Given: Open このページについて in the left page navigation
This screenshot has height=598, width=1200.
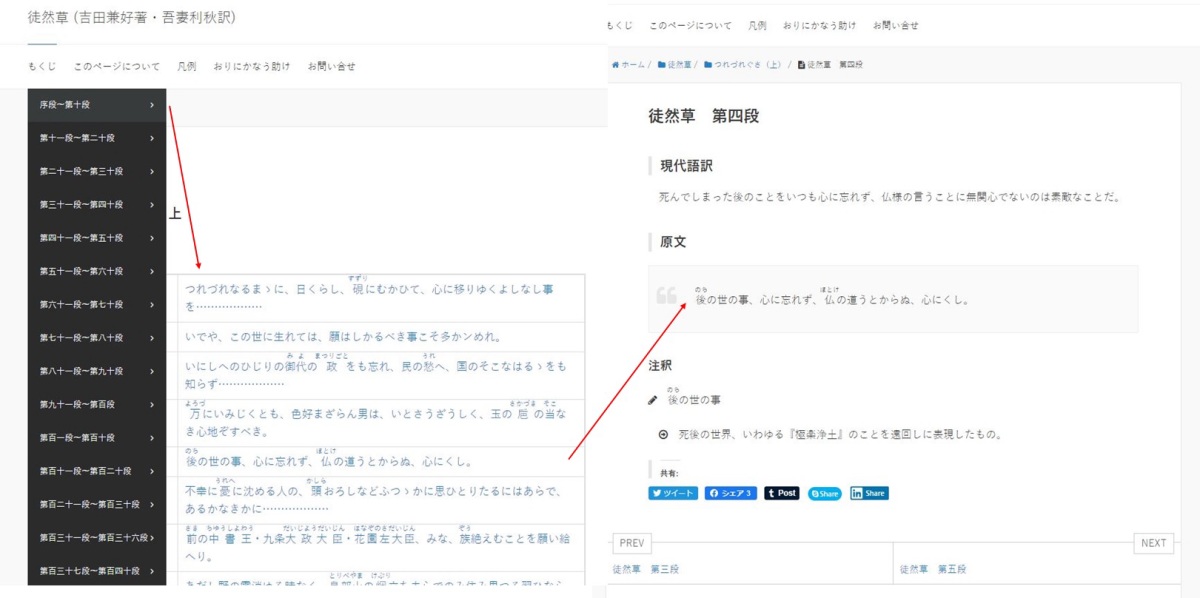Looking at the screenshot, I should click(116, 67).
